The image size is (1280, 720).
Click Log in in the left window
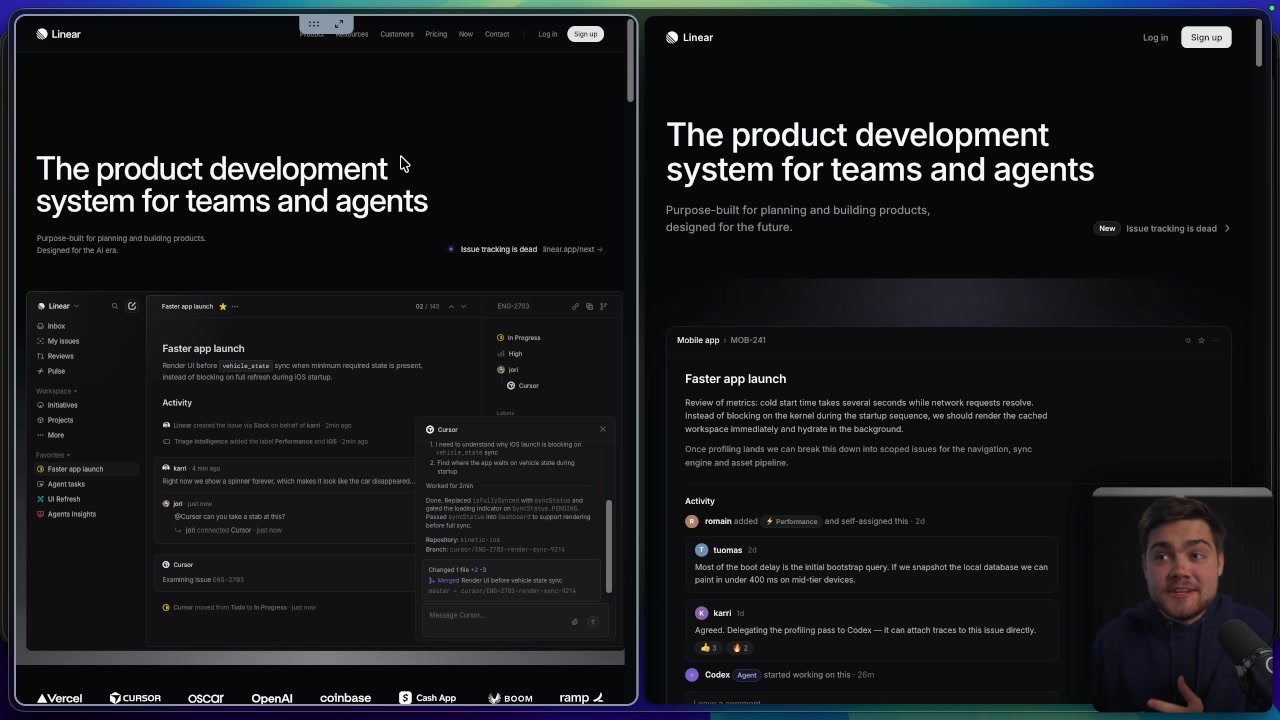tap(547, 34)
